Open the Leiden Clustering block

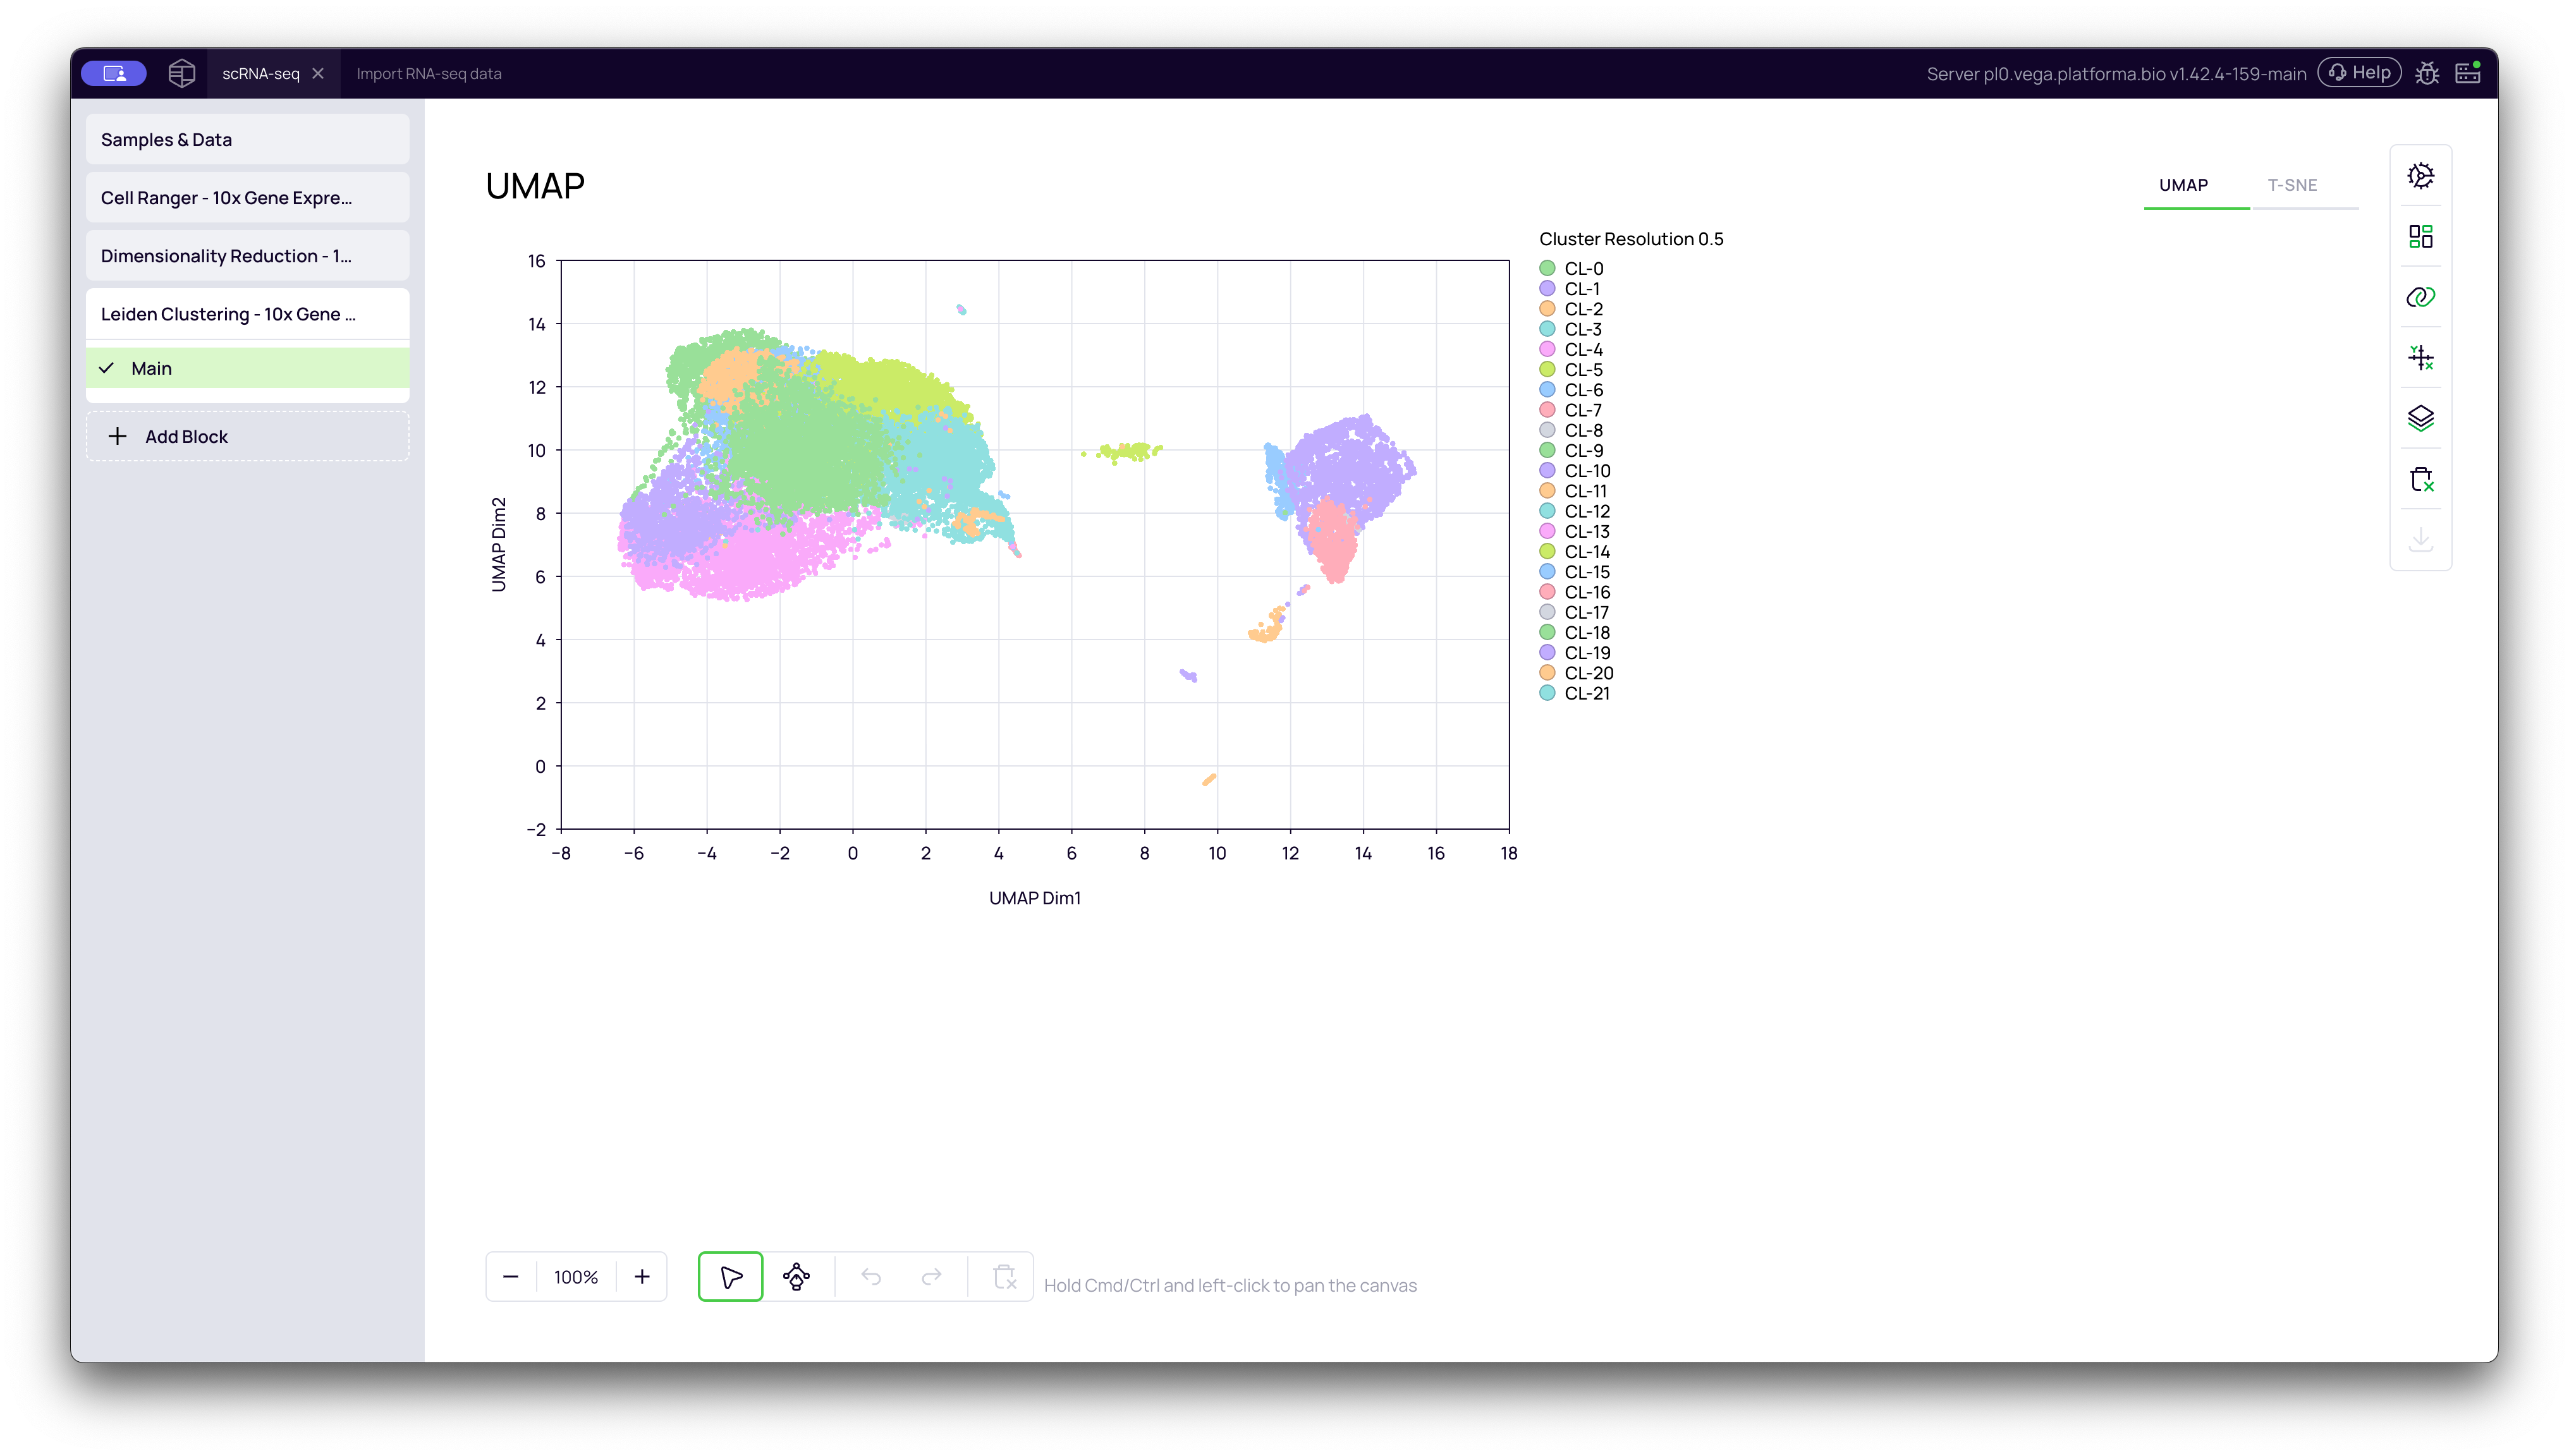(247, 313)
